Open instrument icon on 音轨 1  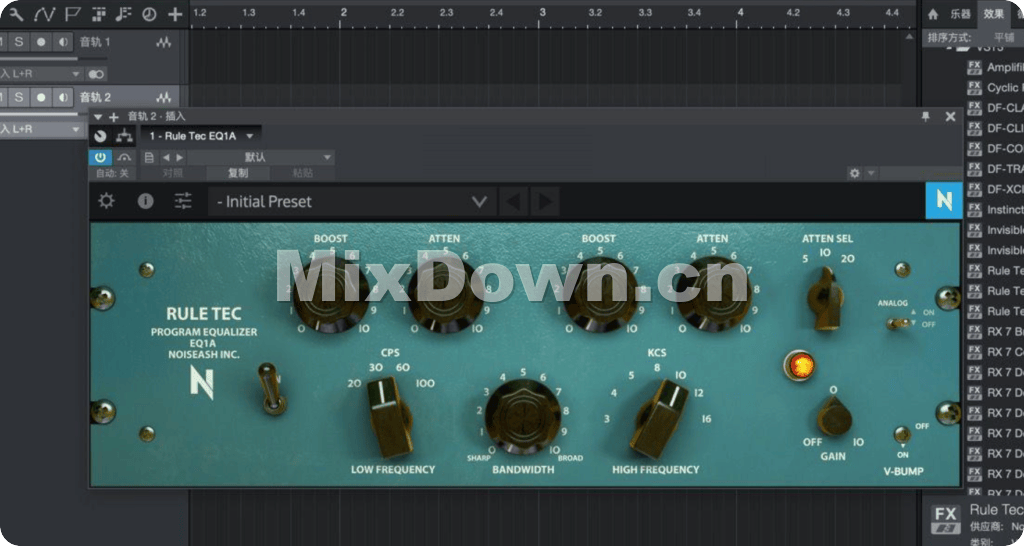[164, 42]
